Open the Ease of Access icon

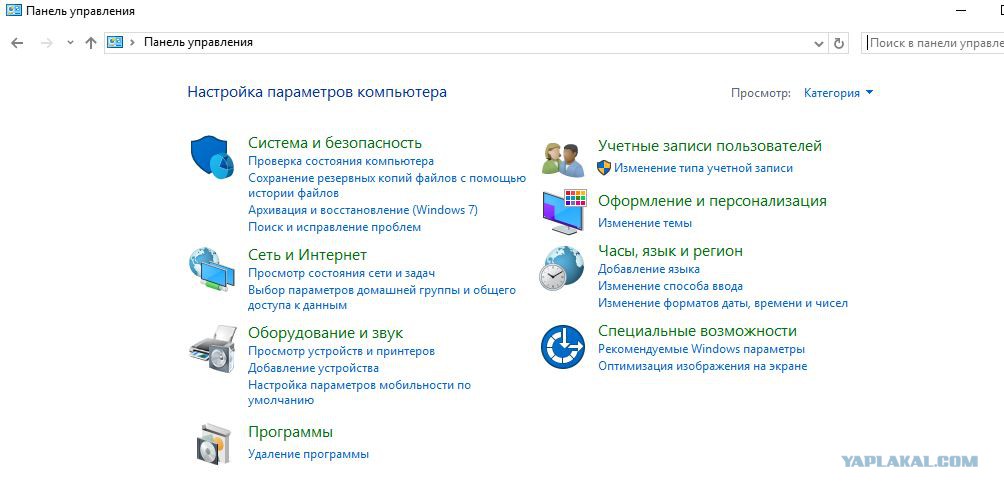click(x=563, y=347)
